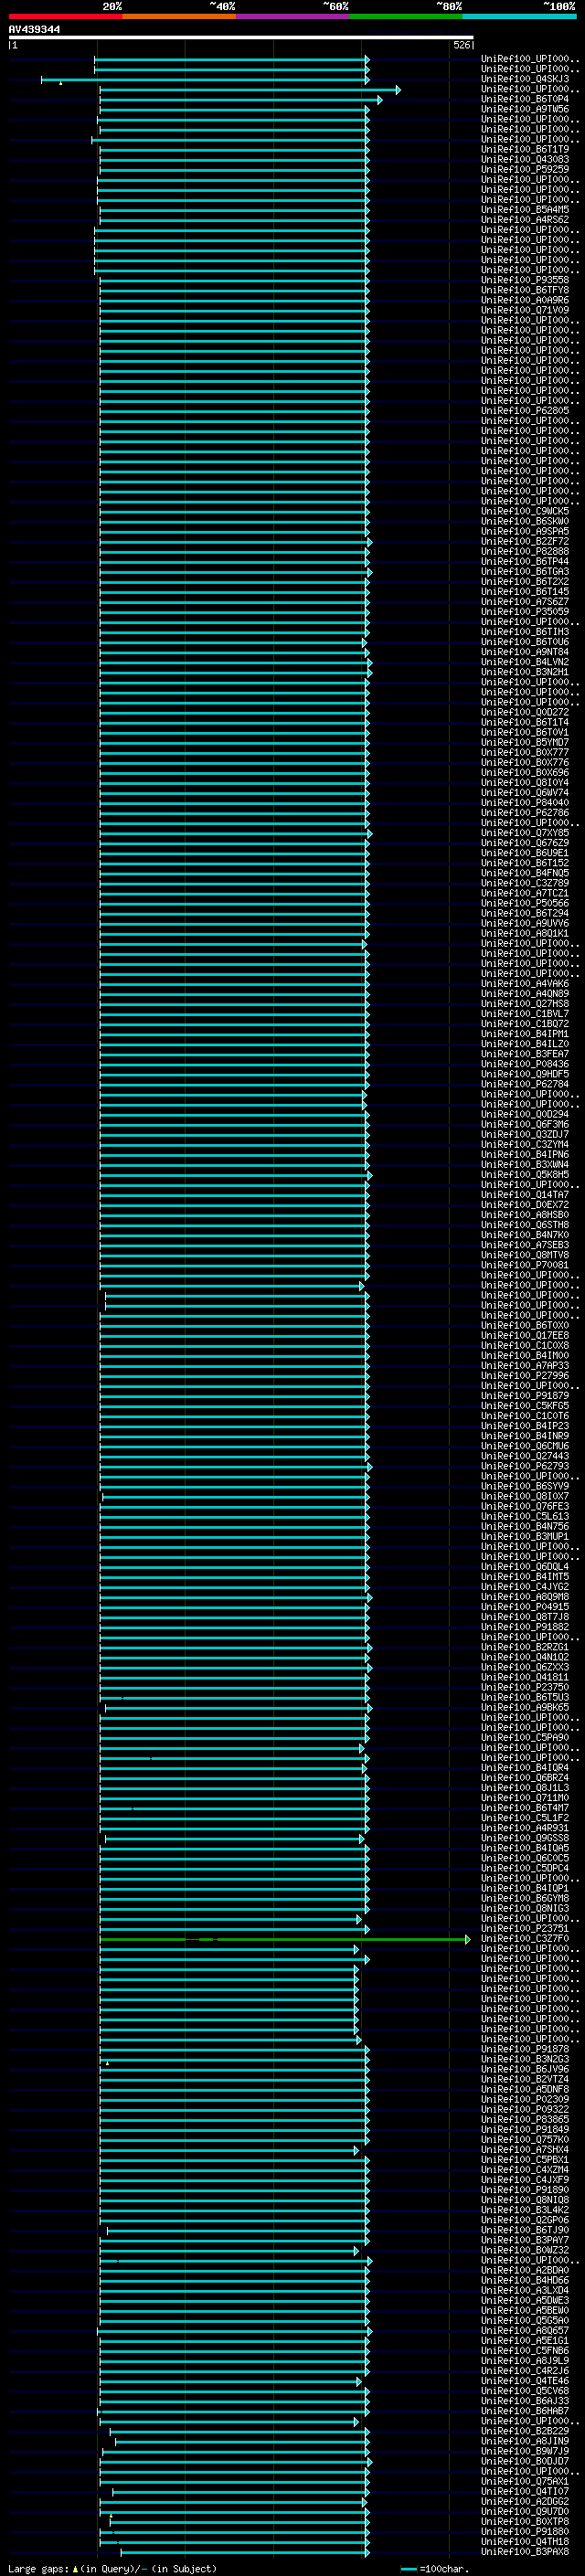Click hit label UniRef100_C9WCK5
This screenshot has height=2576, width=585.
[525, 511]
